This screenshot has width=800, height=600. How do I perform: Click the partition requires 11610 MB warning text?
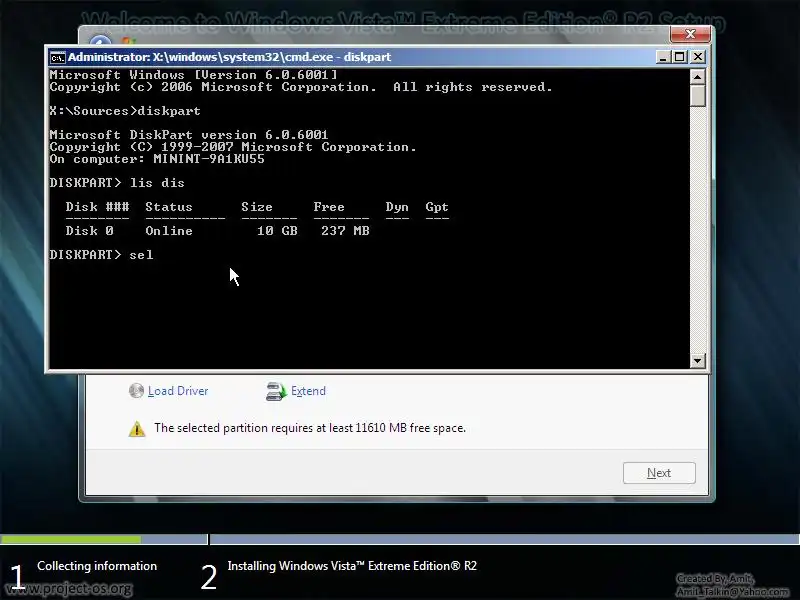pos(310,428)
